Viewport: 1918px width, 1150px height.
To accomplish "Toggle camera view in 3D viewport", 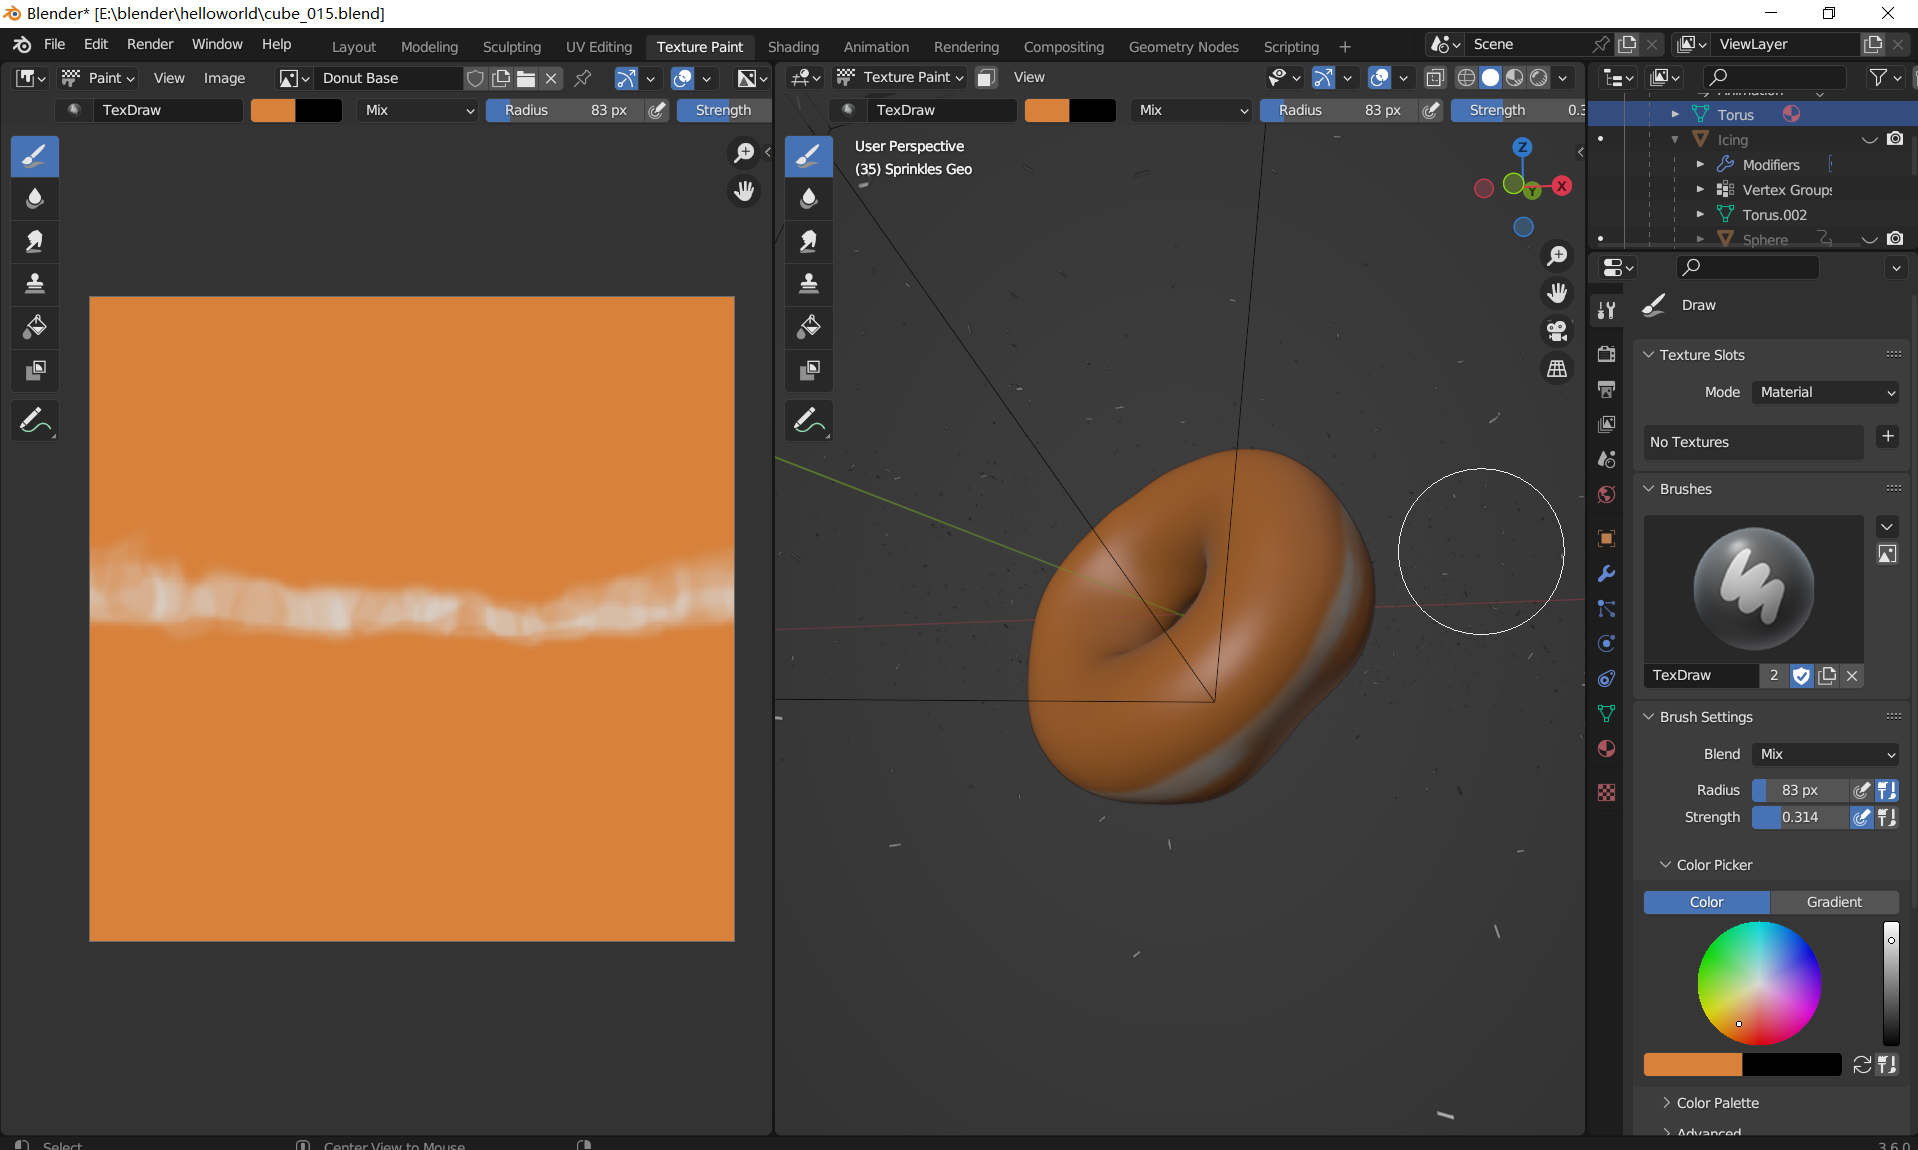I will click(x=1557, y=331).
